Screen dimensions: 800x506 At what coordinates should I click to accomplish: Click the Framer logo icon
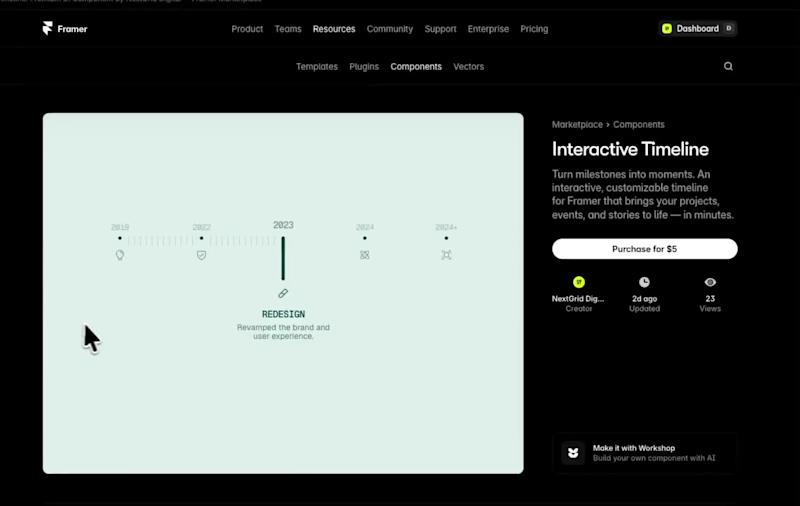[47, 28]
